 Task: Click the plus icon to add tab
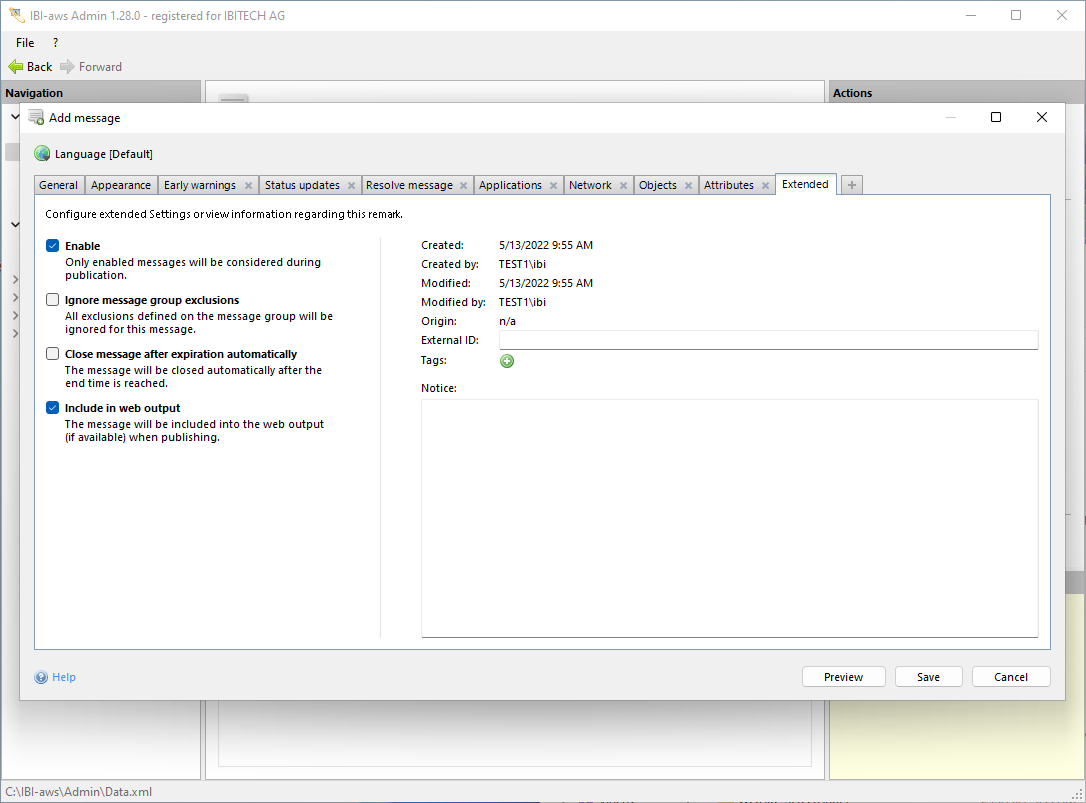point(852,185)
